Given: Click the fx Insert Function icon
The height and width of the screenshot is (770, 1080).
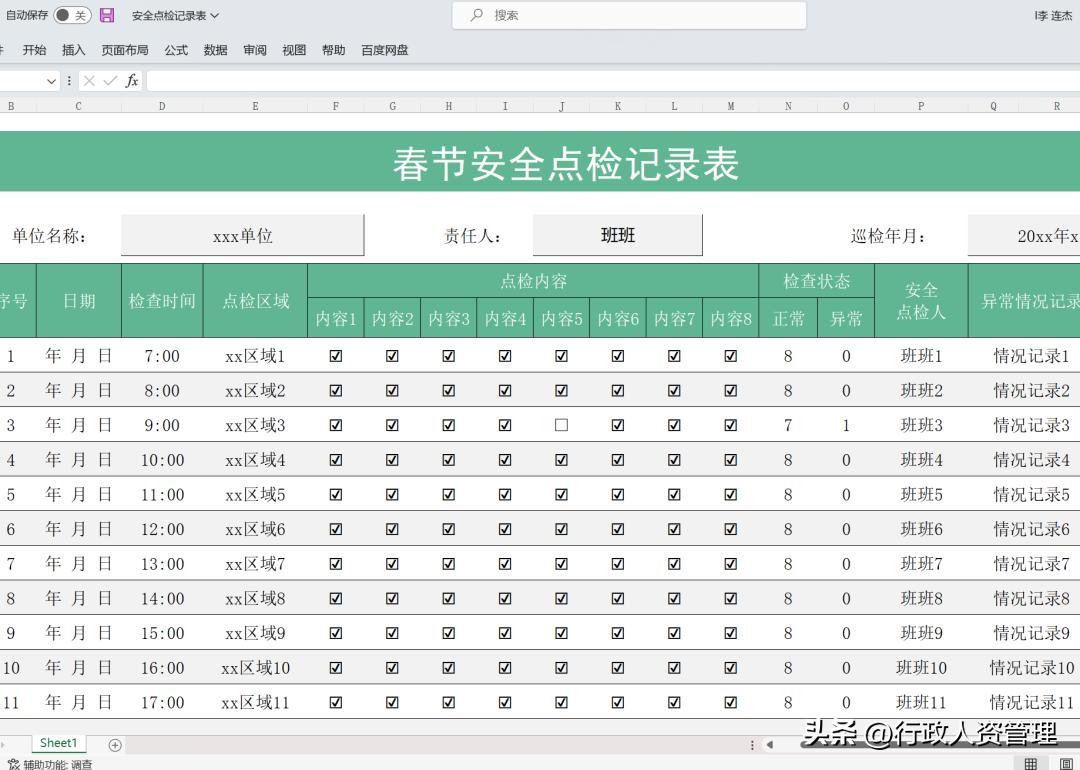Looking at the screenshot, I should (133, 81).
